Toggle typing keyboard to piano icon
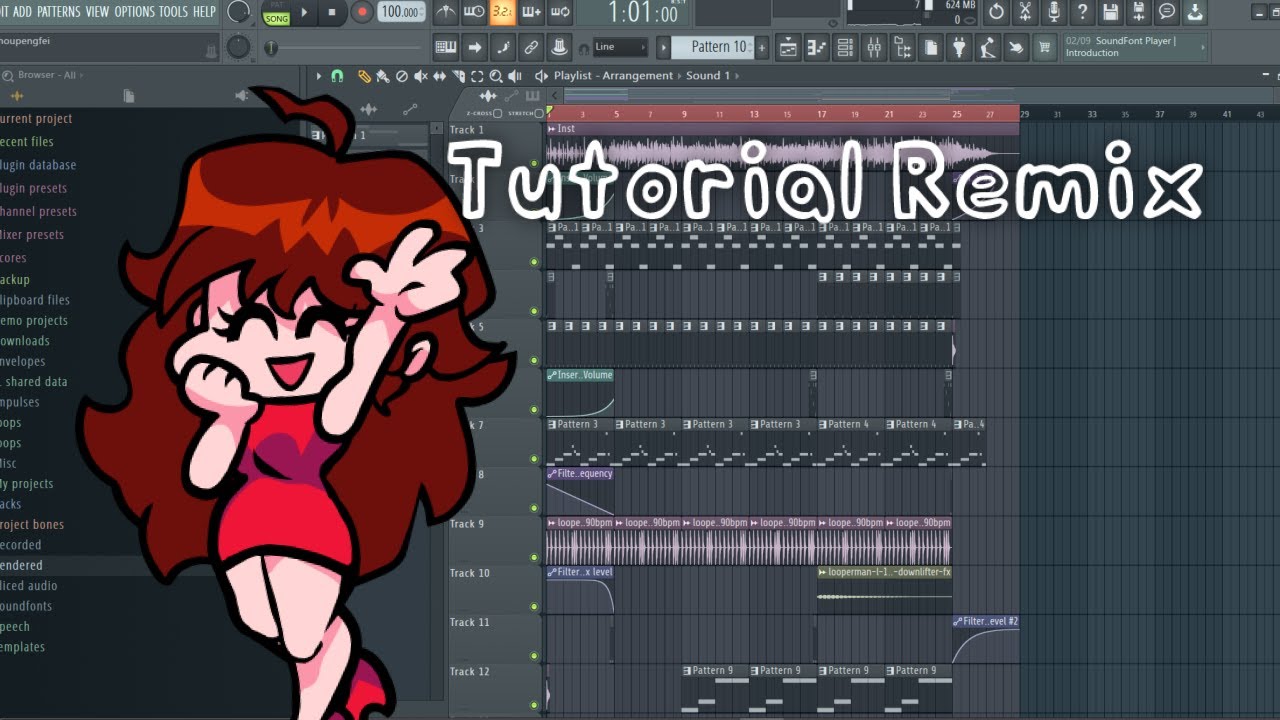Viewport: 1280px width, 720px height. (446, 47)
